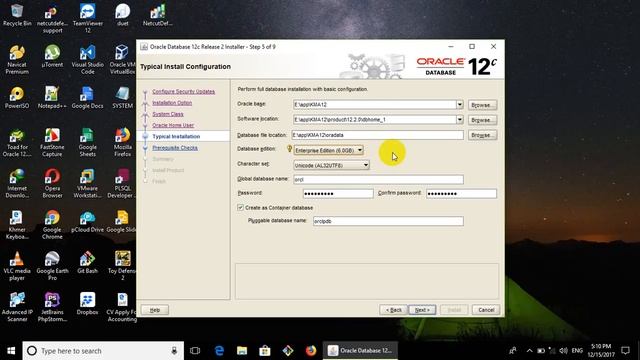Viewport: 640px width, 360px height.
Task: Click the Next button
Action: click(x=422, y=310)
